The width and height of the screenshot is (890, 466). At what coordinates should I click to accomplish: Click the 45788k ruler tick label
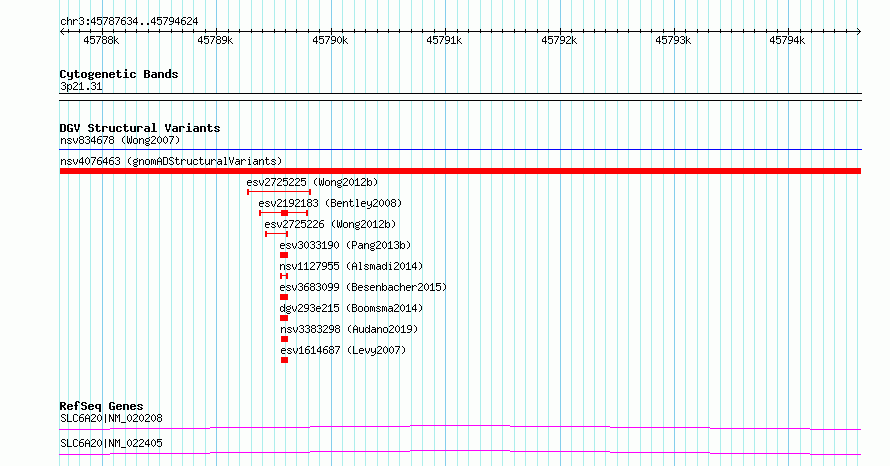pos(101,40)
